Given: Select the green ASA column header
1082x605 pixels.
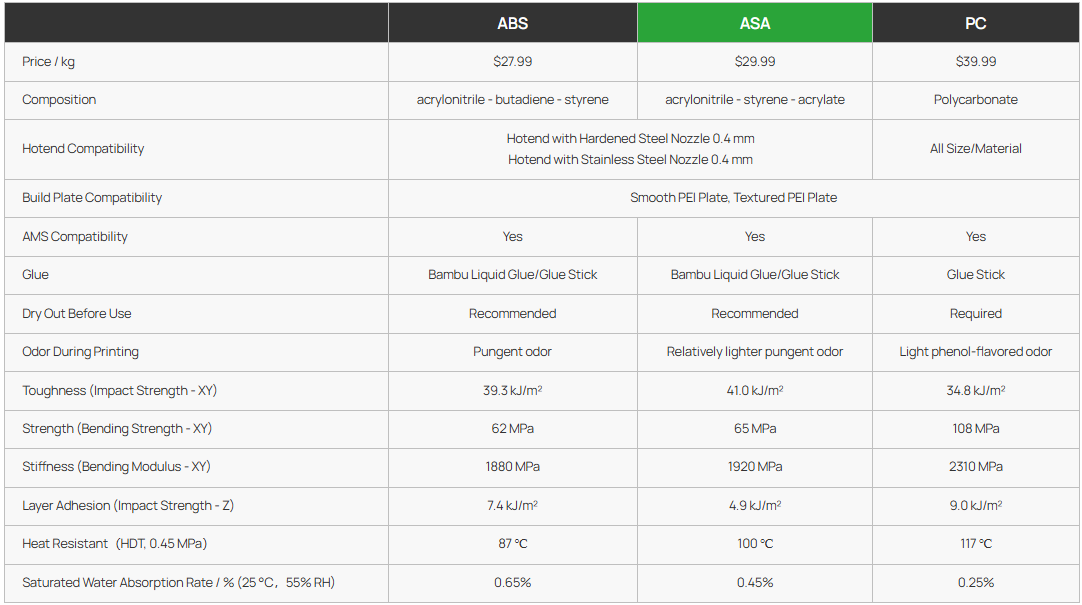Looking at the screenshot, I should [755, 23].
